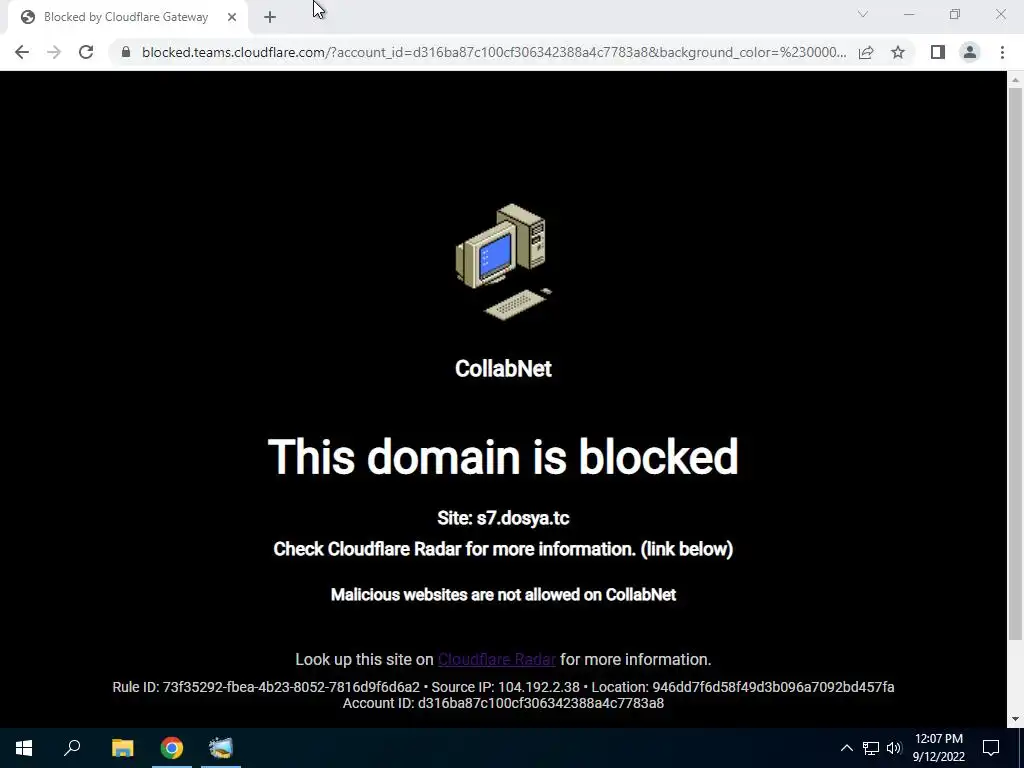
Task: Open the notification center icon
Action: pyautogui.click(x=991, y=748)
